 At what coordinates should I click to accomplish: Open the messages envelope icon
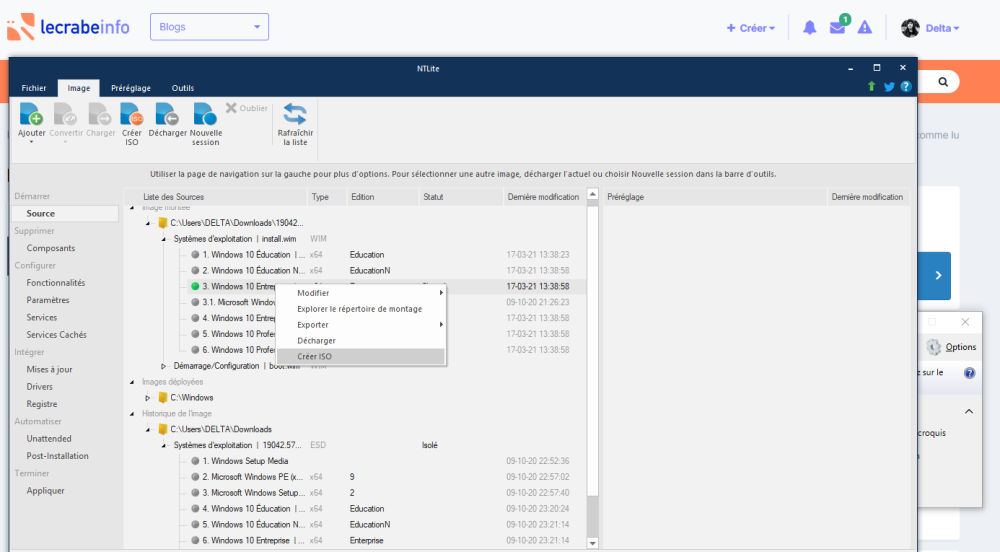[838, 28]
